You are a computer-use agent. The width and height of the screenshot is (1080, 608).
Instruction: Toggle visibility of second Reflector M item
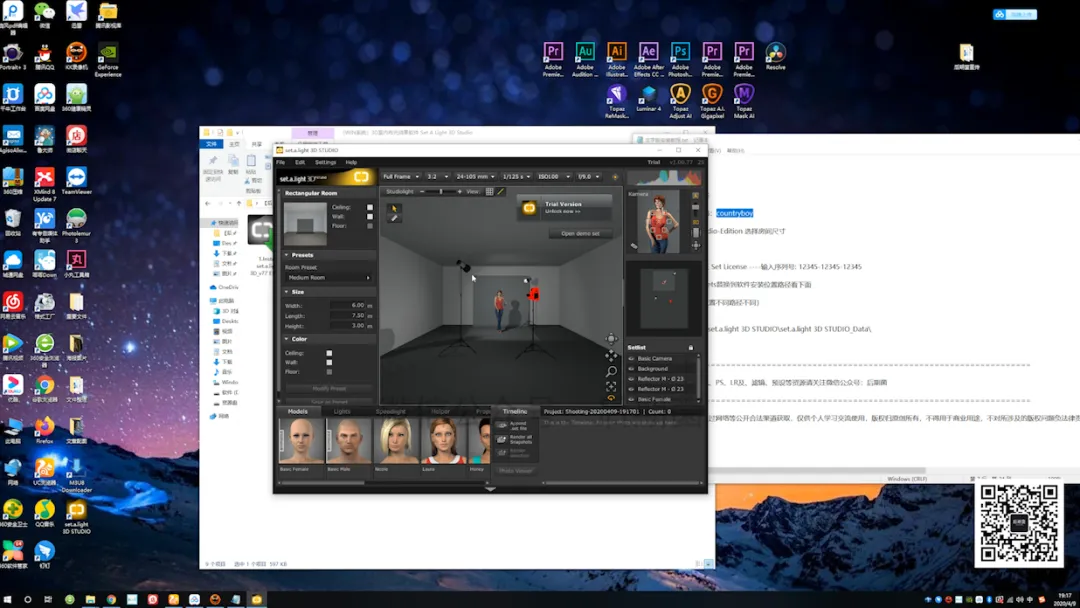tap(632, 389)
